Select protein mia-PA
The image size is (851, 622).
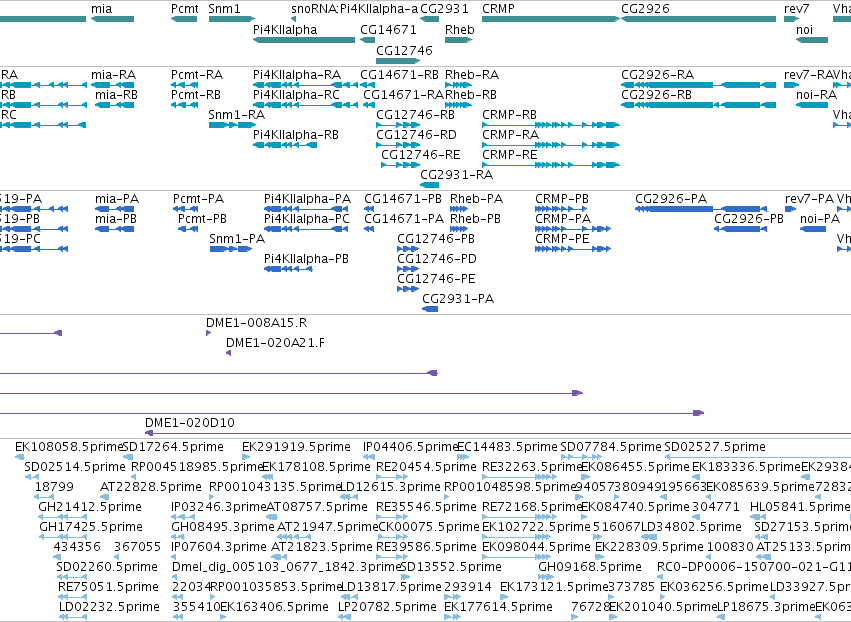click(115, 209)
